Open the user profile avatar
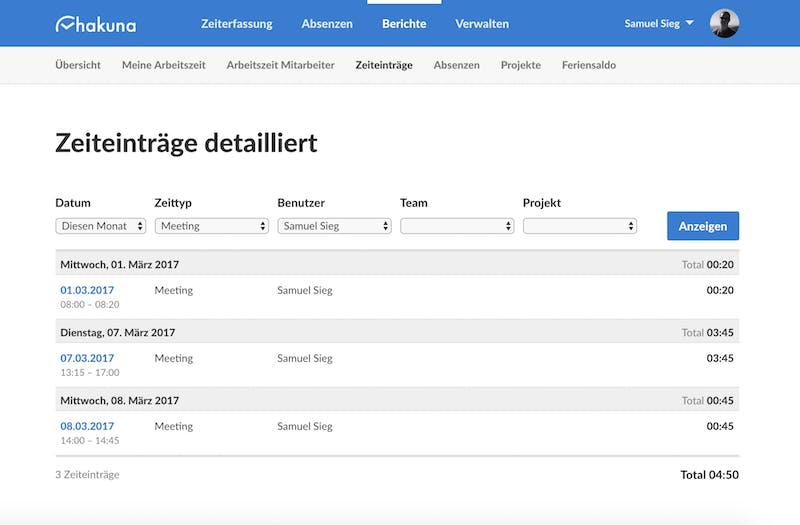The width and height of the screenshot is (800, 525). [x=724, y=23]
